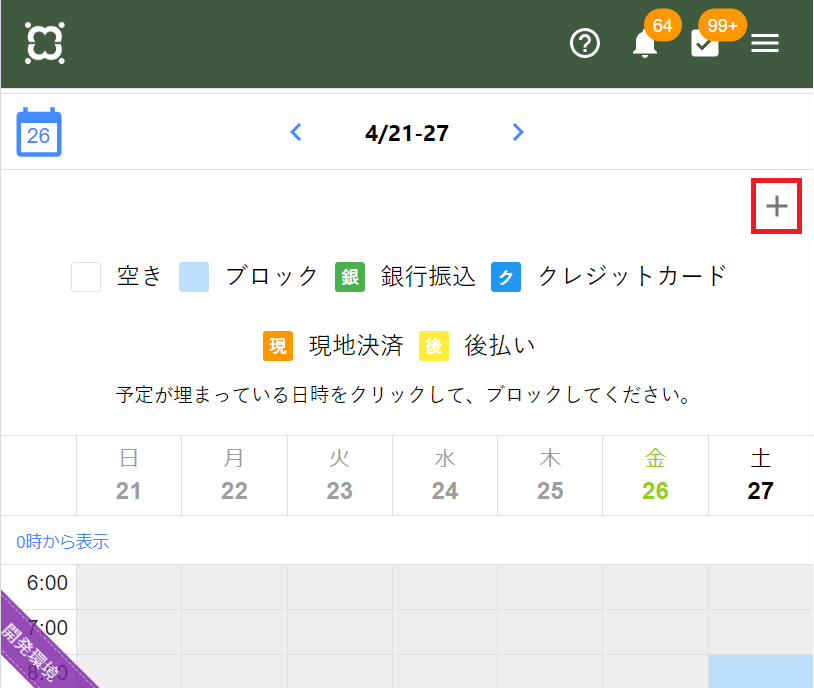The image size is (814, 688).
Task: Click the 4/21-27 date range label
Action: tap(407, 133)
